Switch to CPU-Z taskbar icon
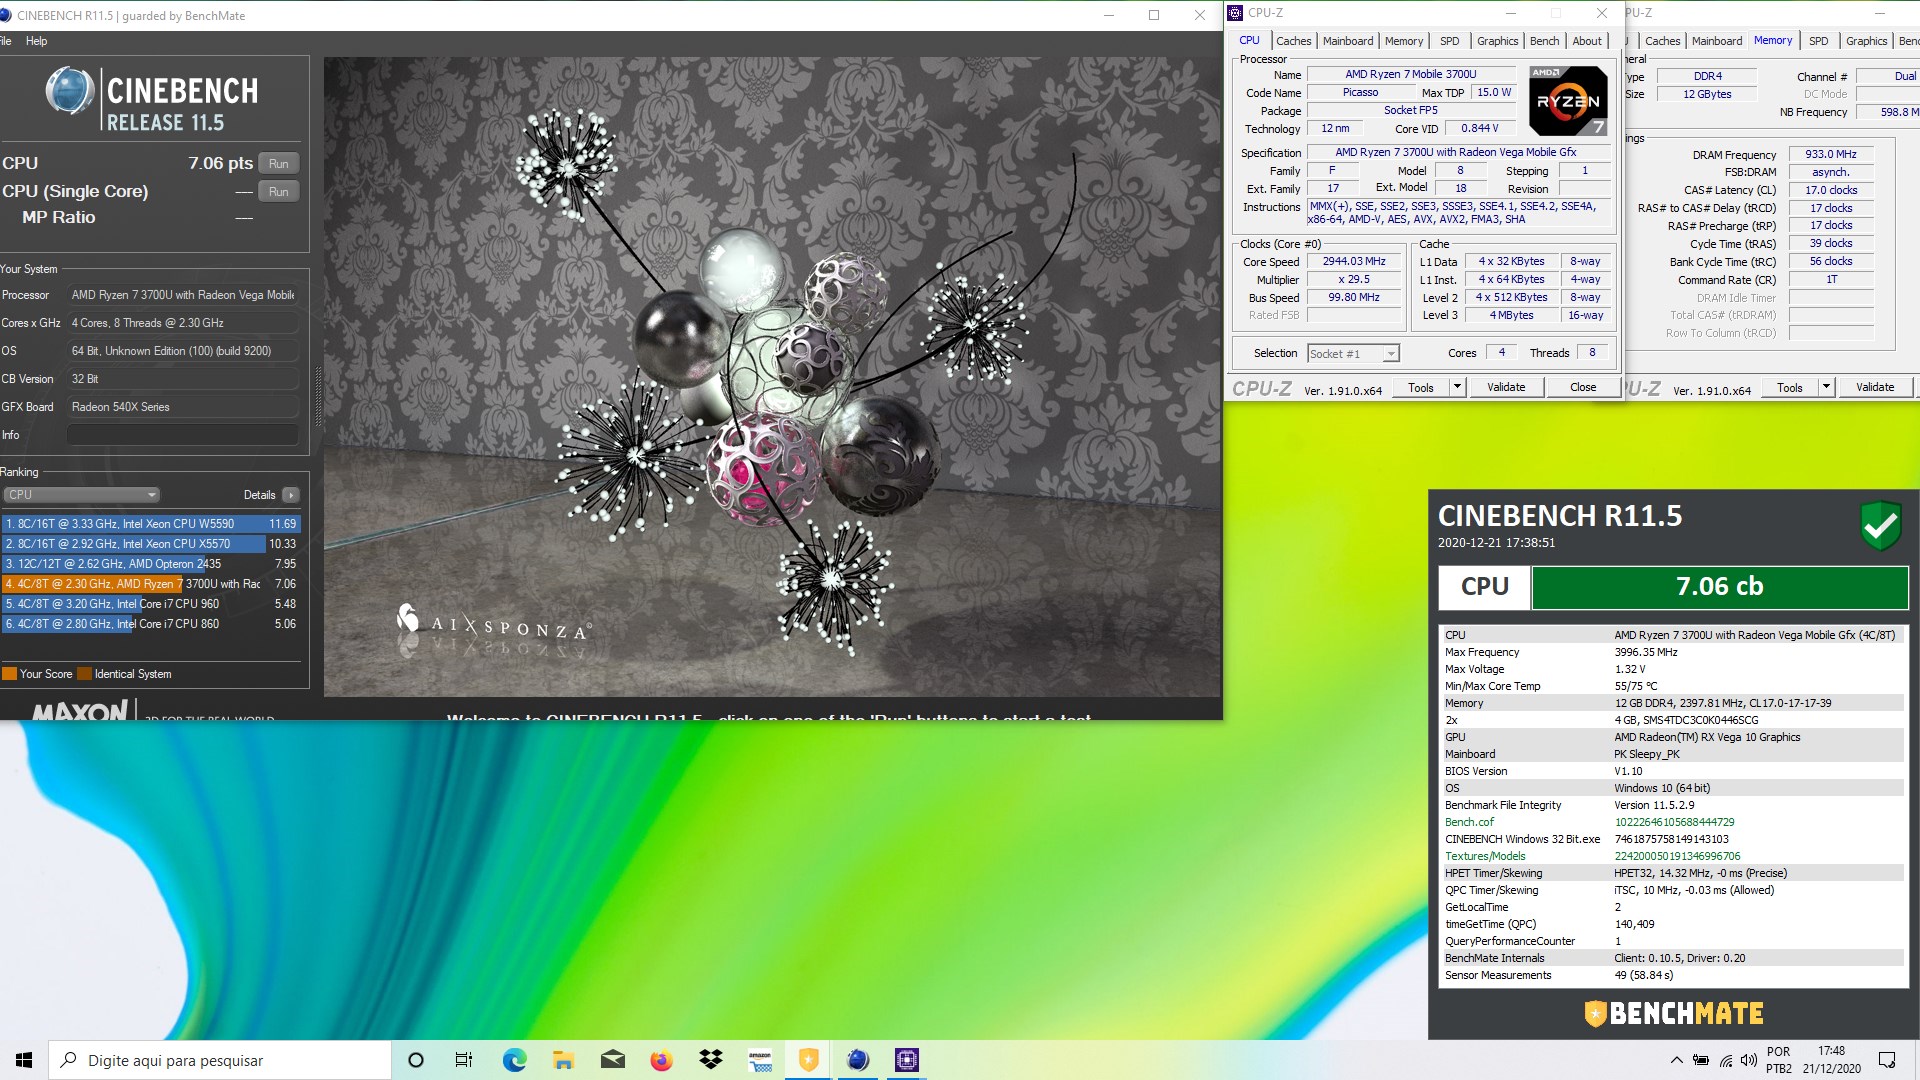 (x=907, y=1060)
